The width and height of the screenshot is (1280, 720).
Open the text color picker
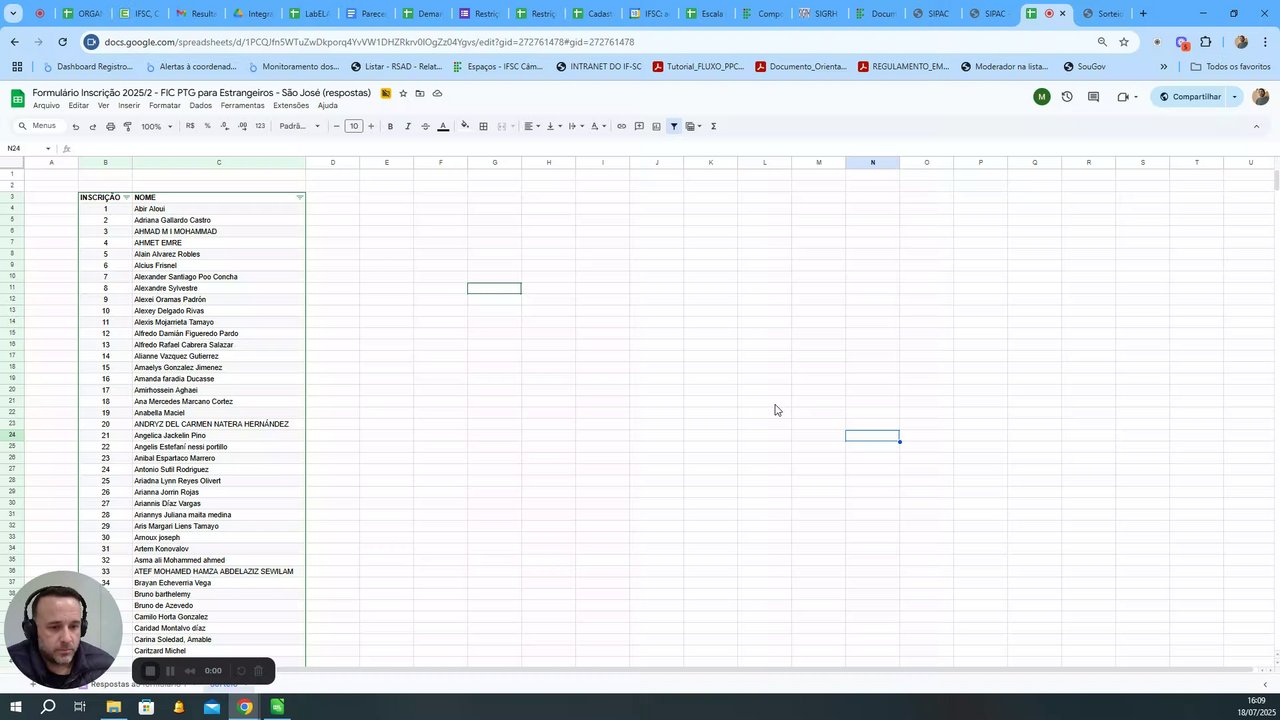pos(443,126)
